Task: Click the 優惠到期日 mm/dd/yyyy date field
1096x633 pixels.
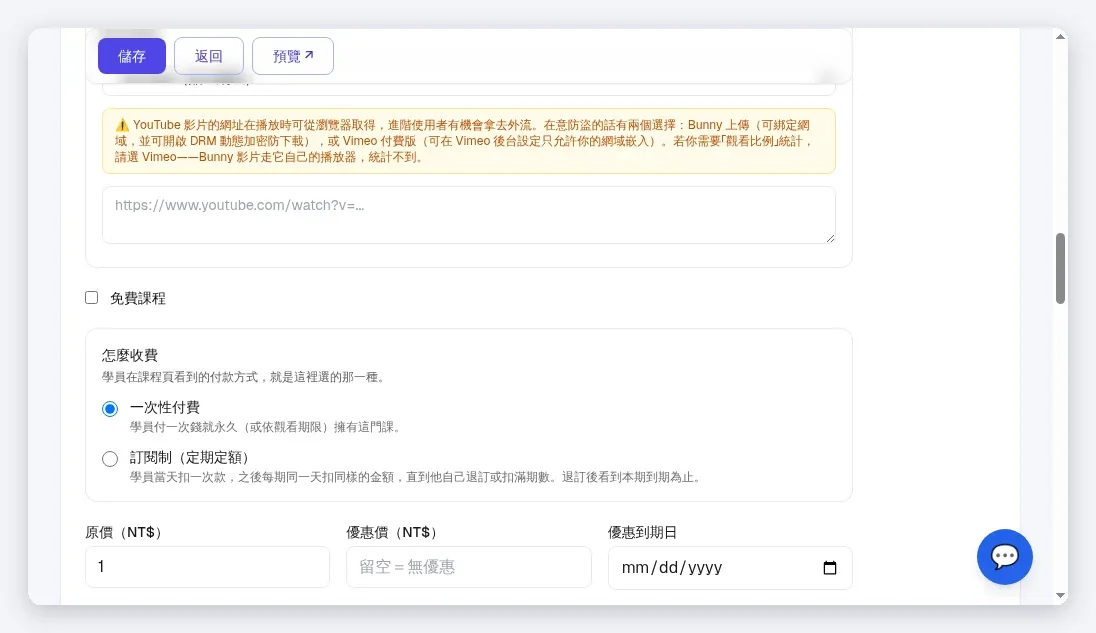Action: coord(730,568)
